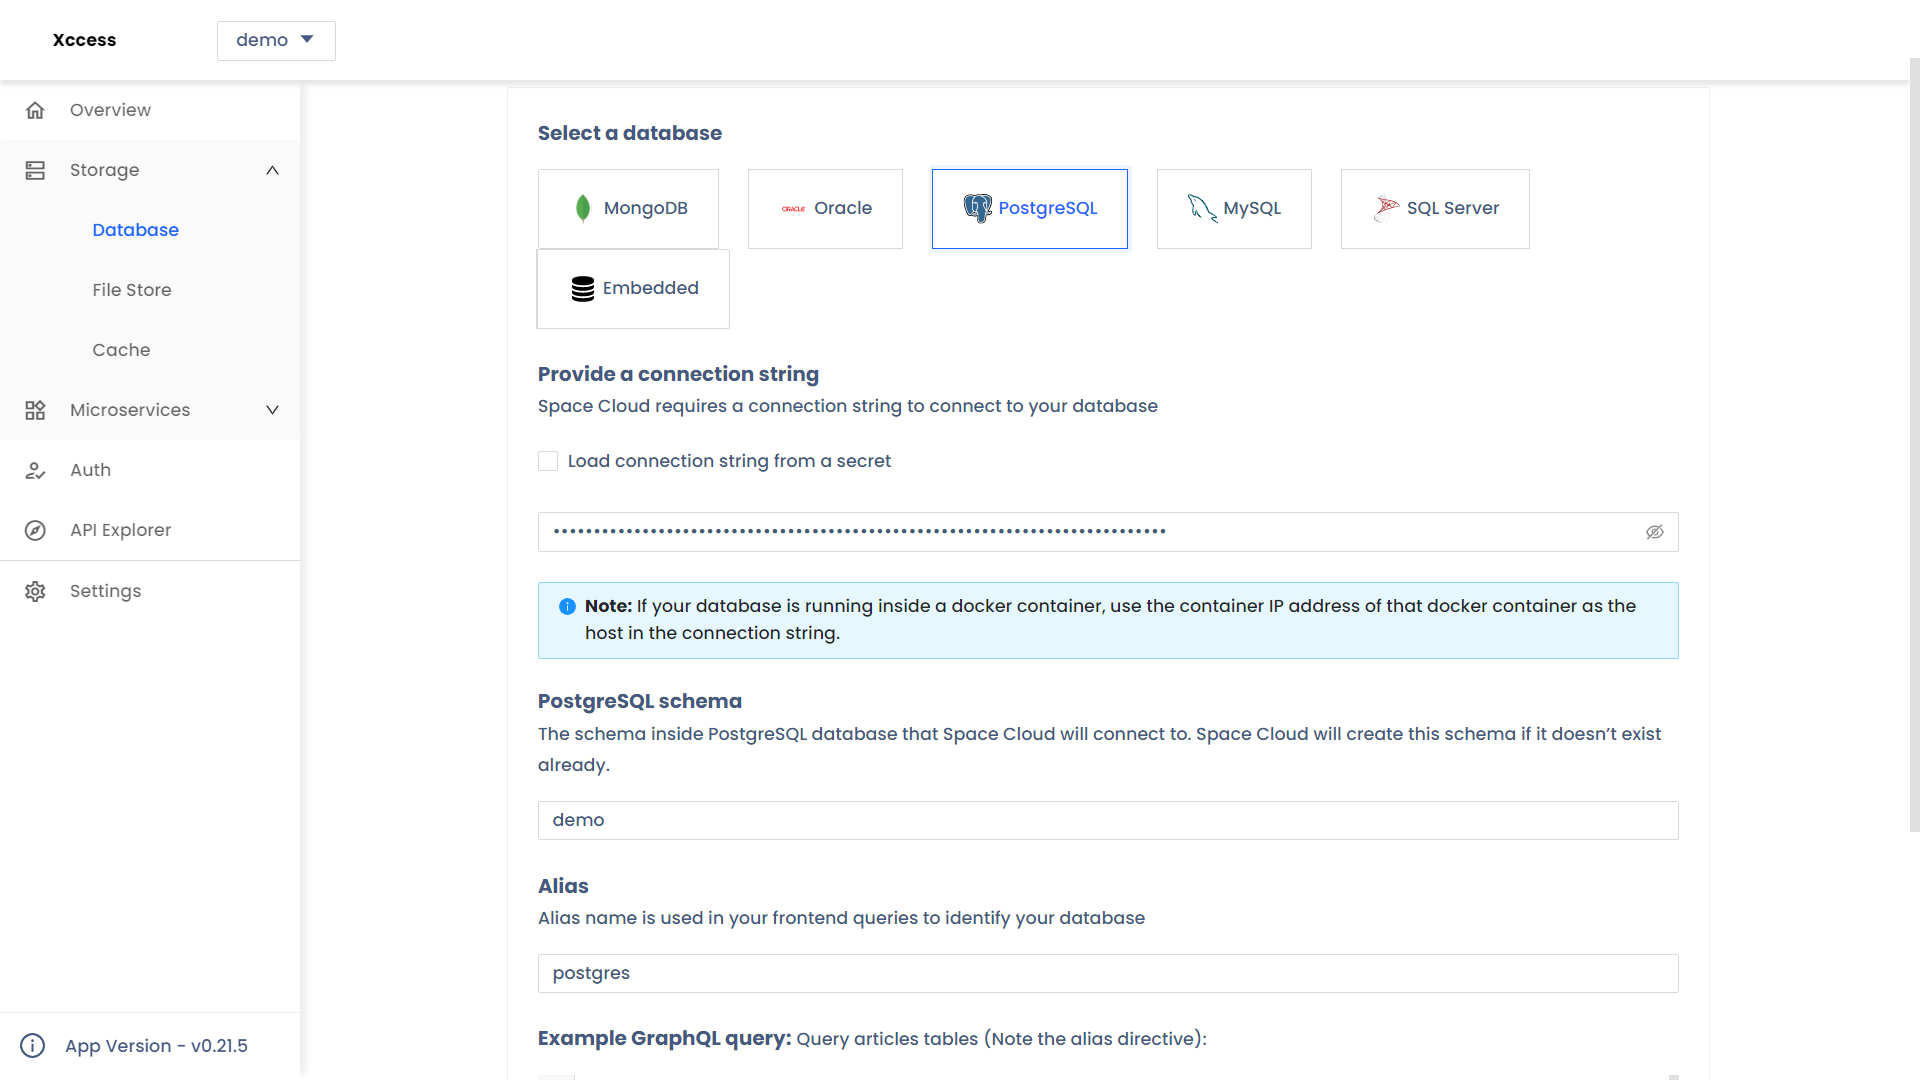Click the Load connection string from a secret label
Image resolution: width=1920 pixels, height=1080 pixels.
coord(729,461)
